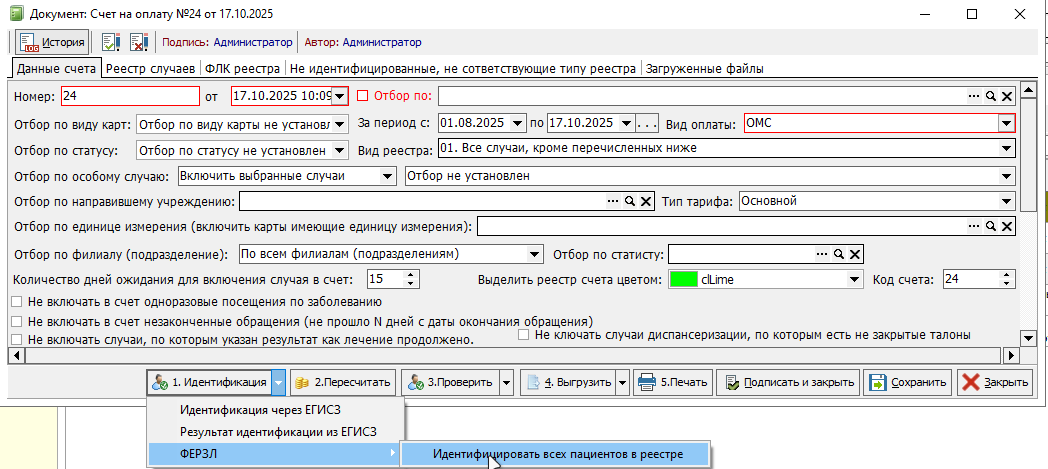Click the red cross unsign document icon
The width and height of the screenshot is (1048, 469).
(x=139, y=42)
